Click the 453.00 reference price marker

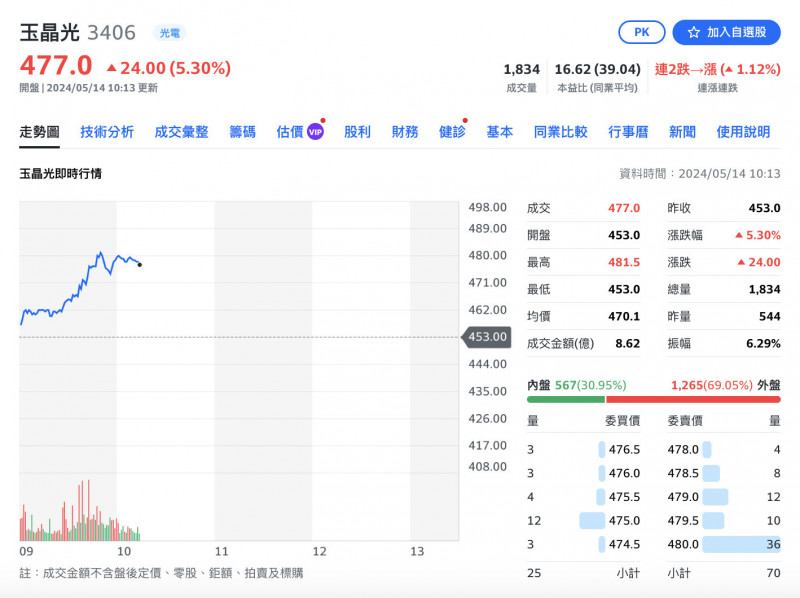coord(486,337)
